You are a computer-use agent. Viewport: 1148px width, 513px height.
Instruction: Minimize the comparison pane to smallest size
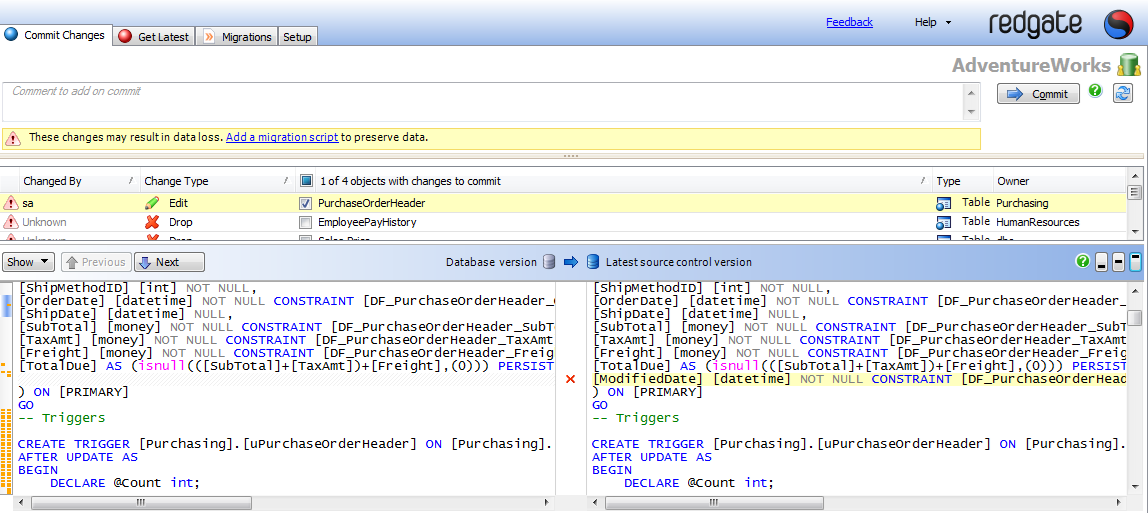pyautogui.click(x=1101, y=263)
